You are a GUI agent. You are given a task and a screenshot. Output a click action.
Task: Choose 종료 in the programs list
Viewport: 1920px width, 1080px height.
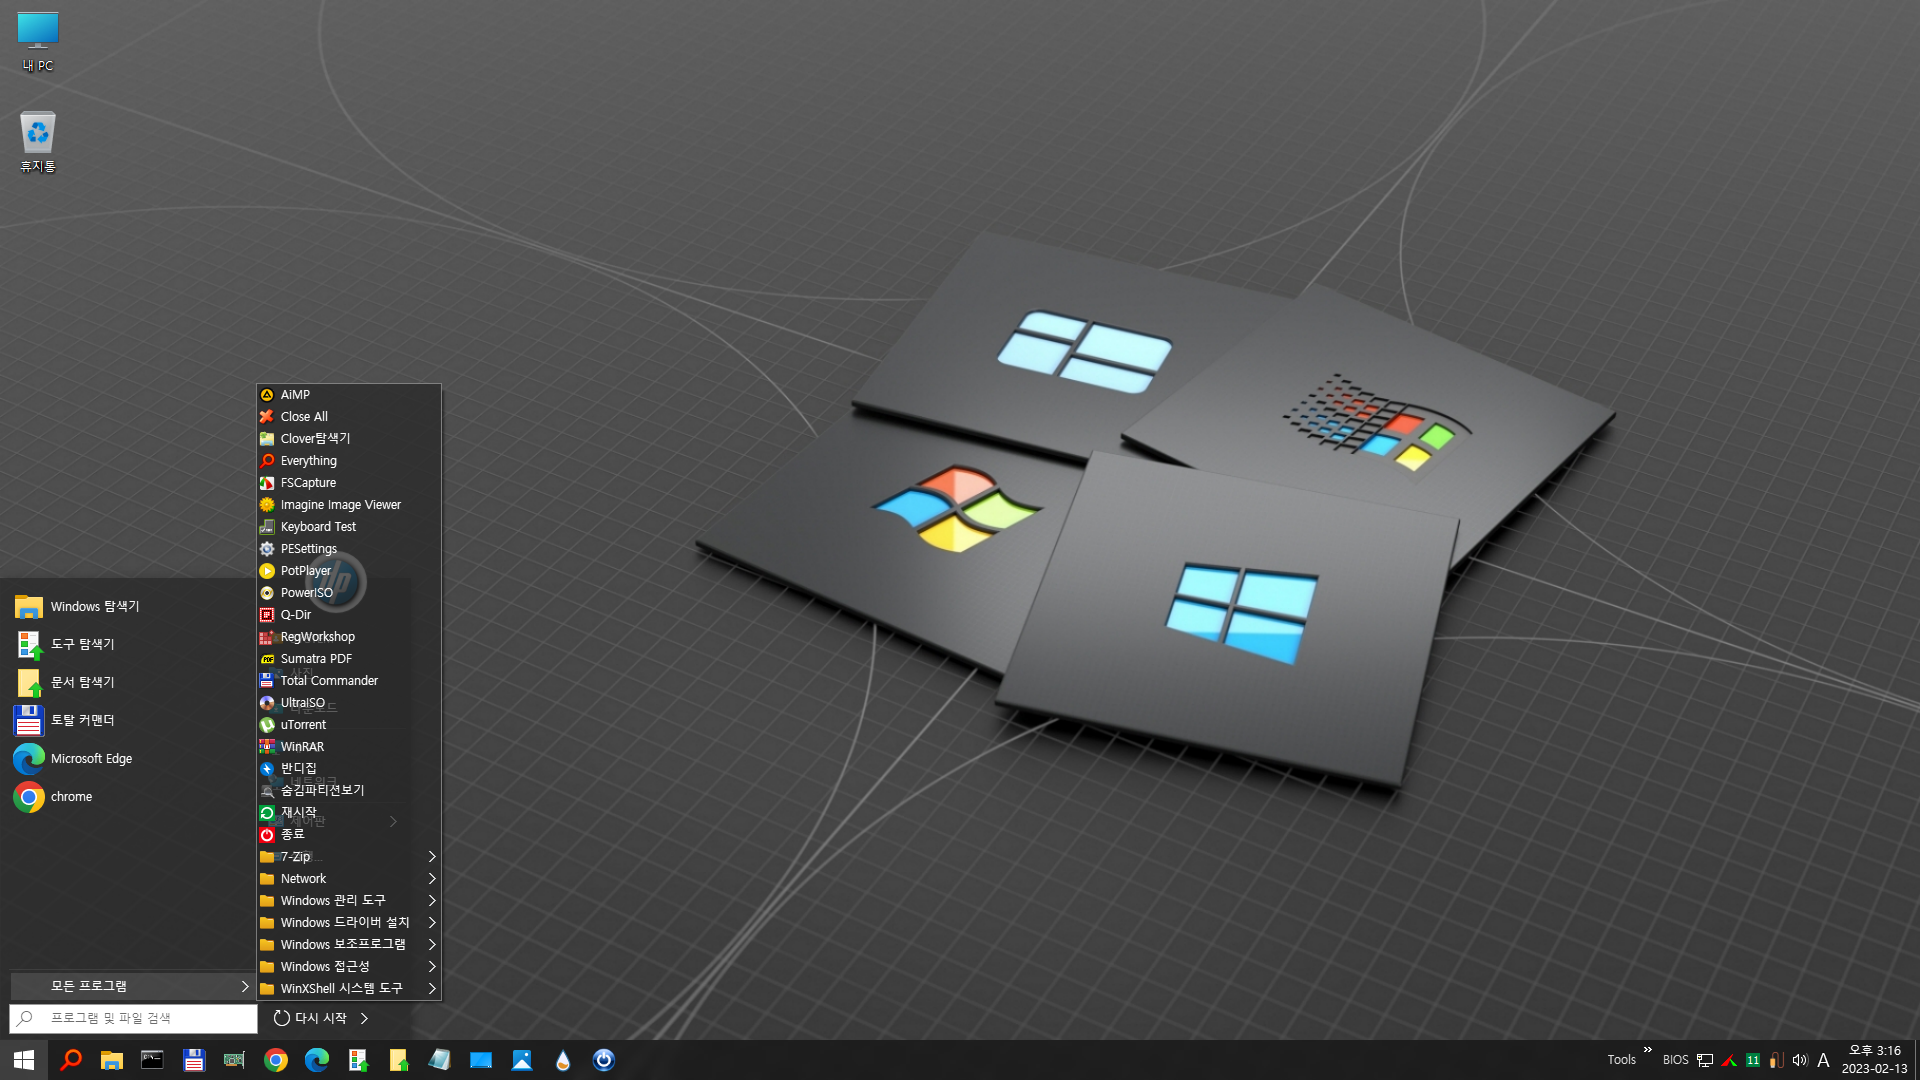coord(348,835)
